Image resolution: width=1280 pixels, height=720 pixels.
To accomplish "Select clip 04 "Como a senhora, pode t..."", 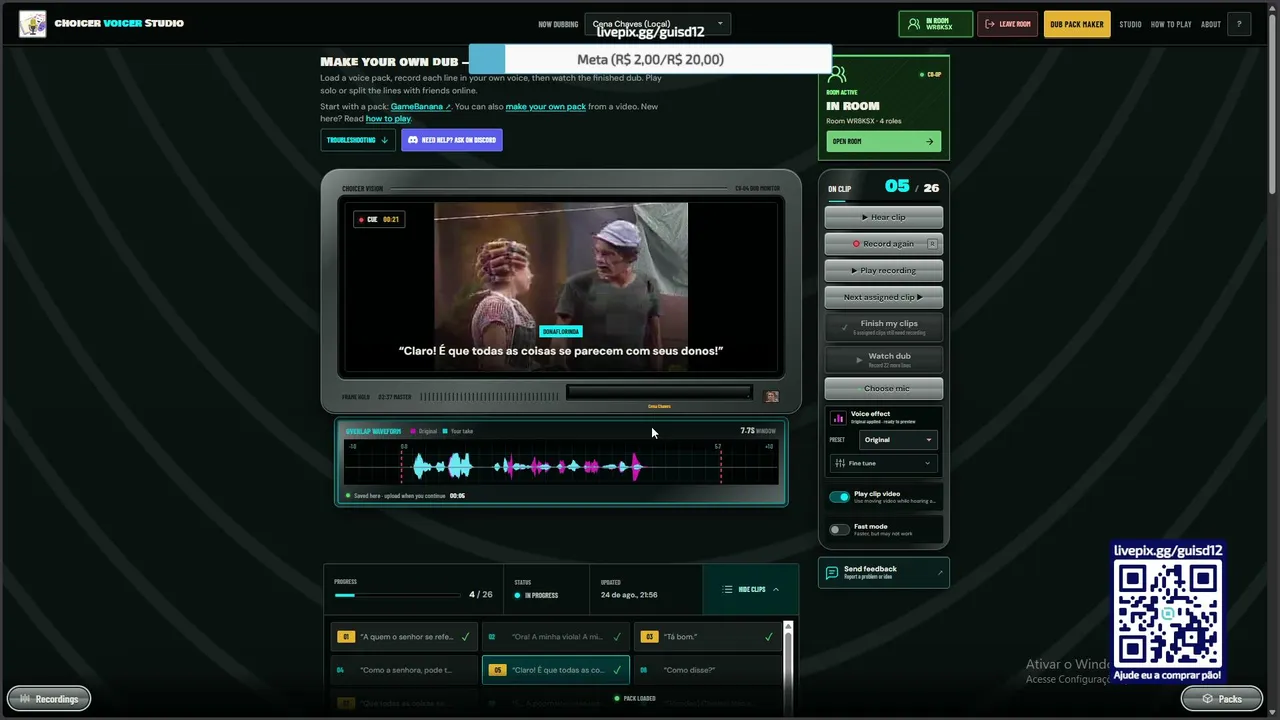I will click(403, 670).
